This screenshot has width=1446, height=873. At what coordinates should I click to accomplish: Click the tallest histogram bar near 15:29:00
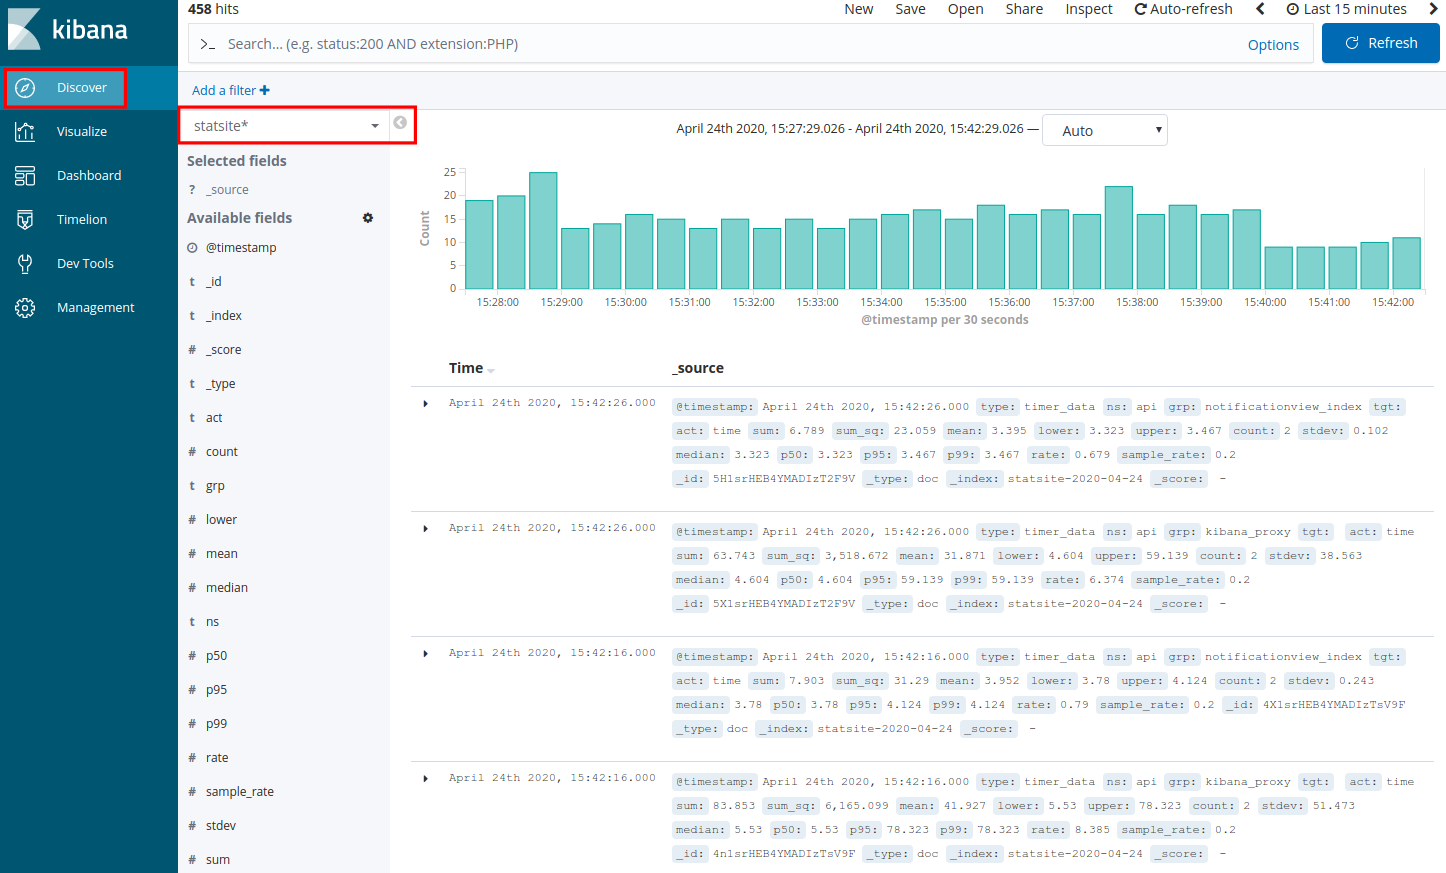pyautogui.click(x=543, y=231)
